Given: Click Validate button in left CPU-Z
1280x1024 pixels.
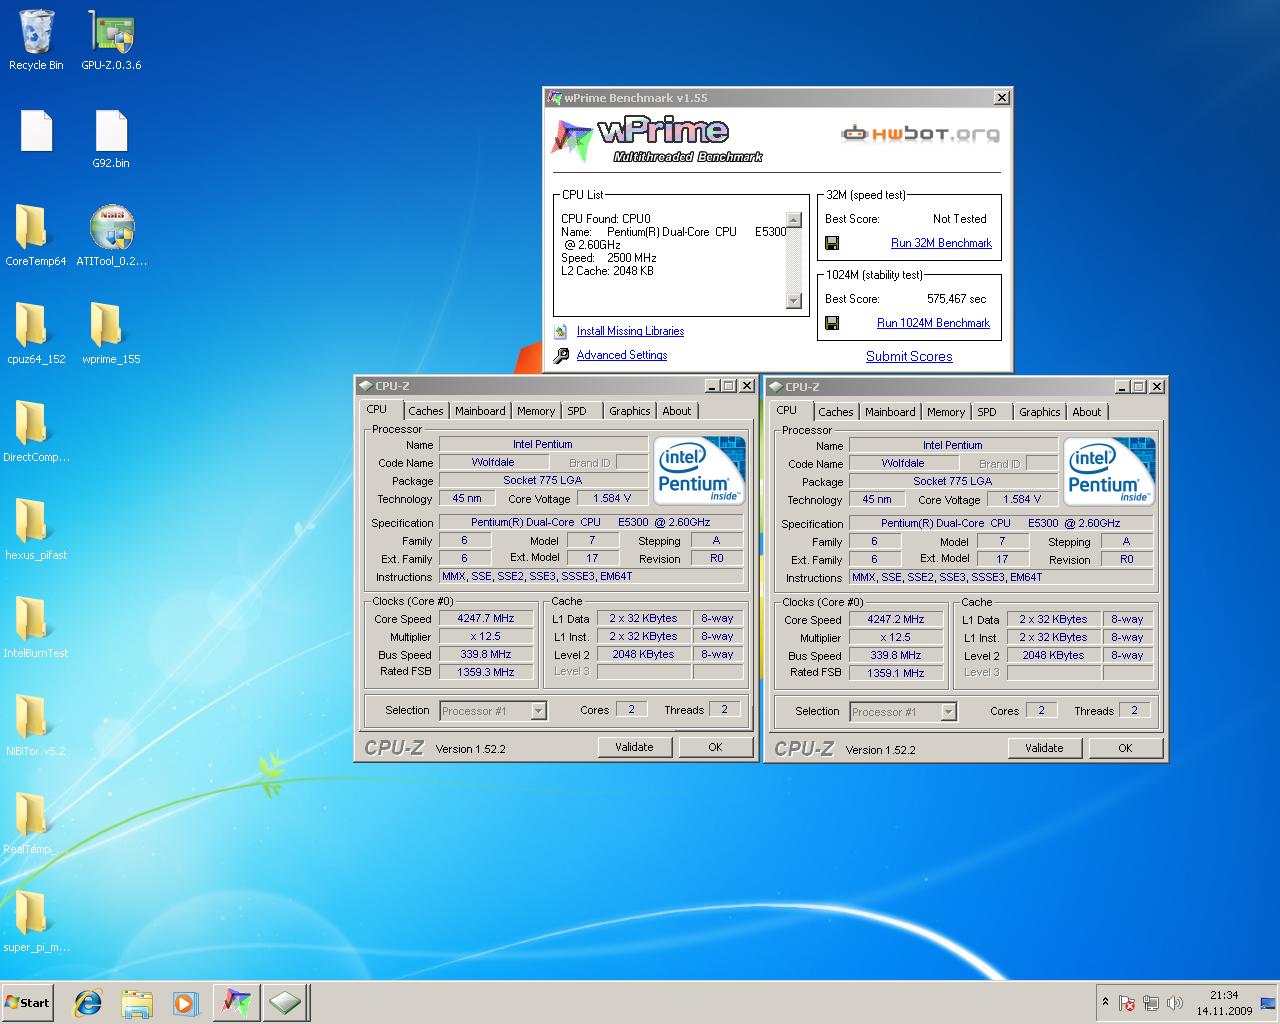Looking at the screenshot, I should click(634, 747).
